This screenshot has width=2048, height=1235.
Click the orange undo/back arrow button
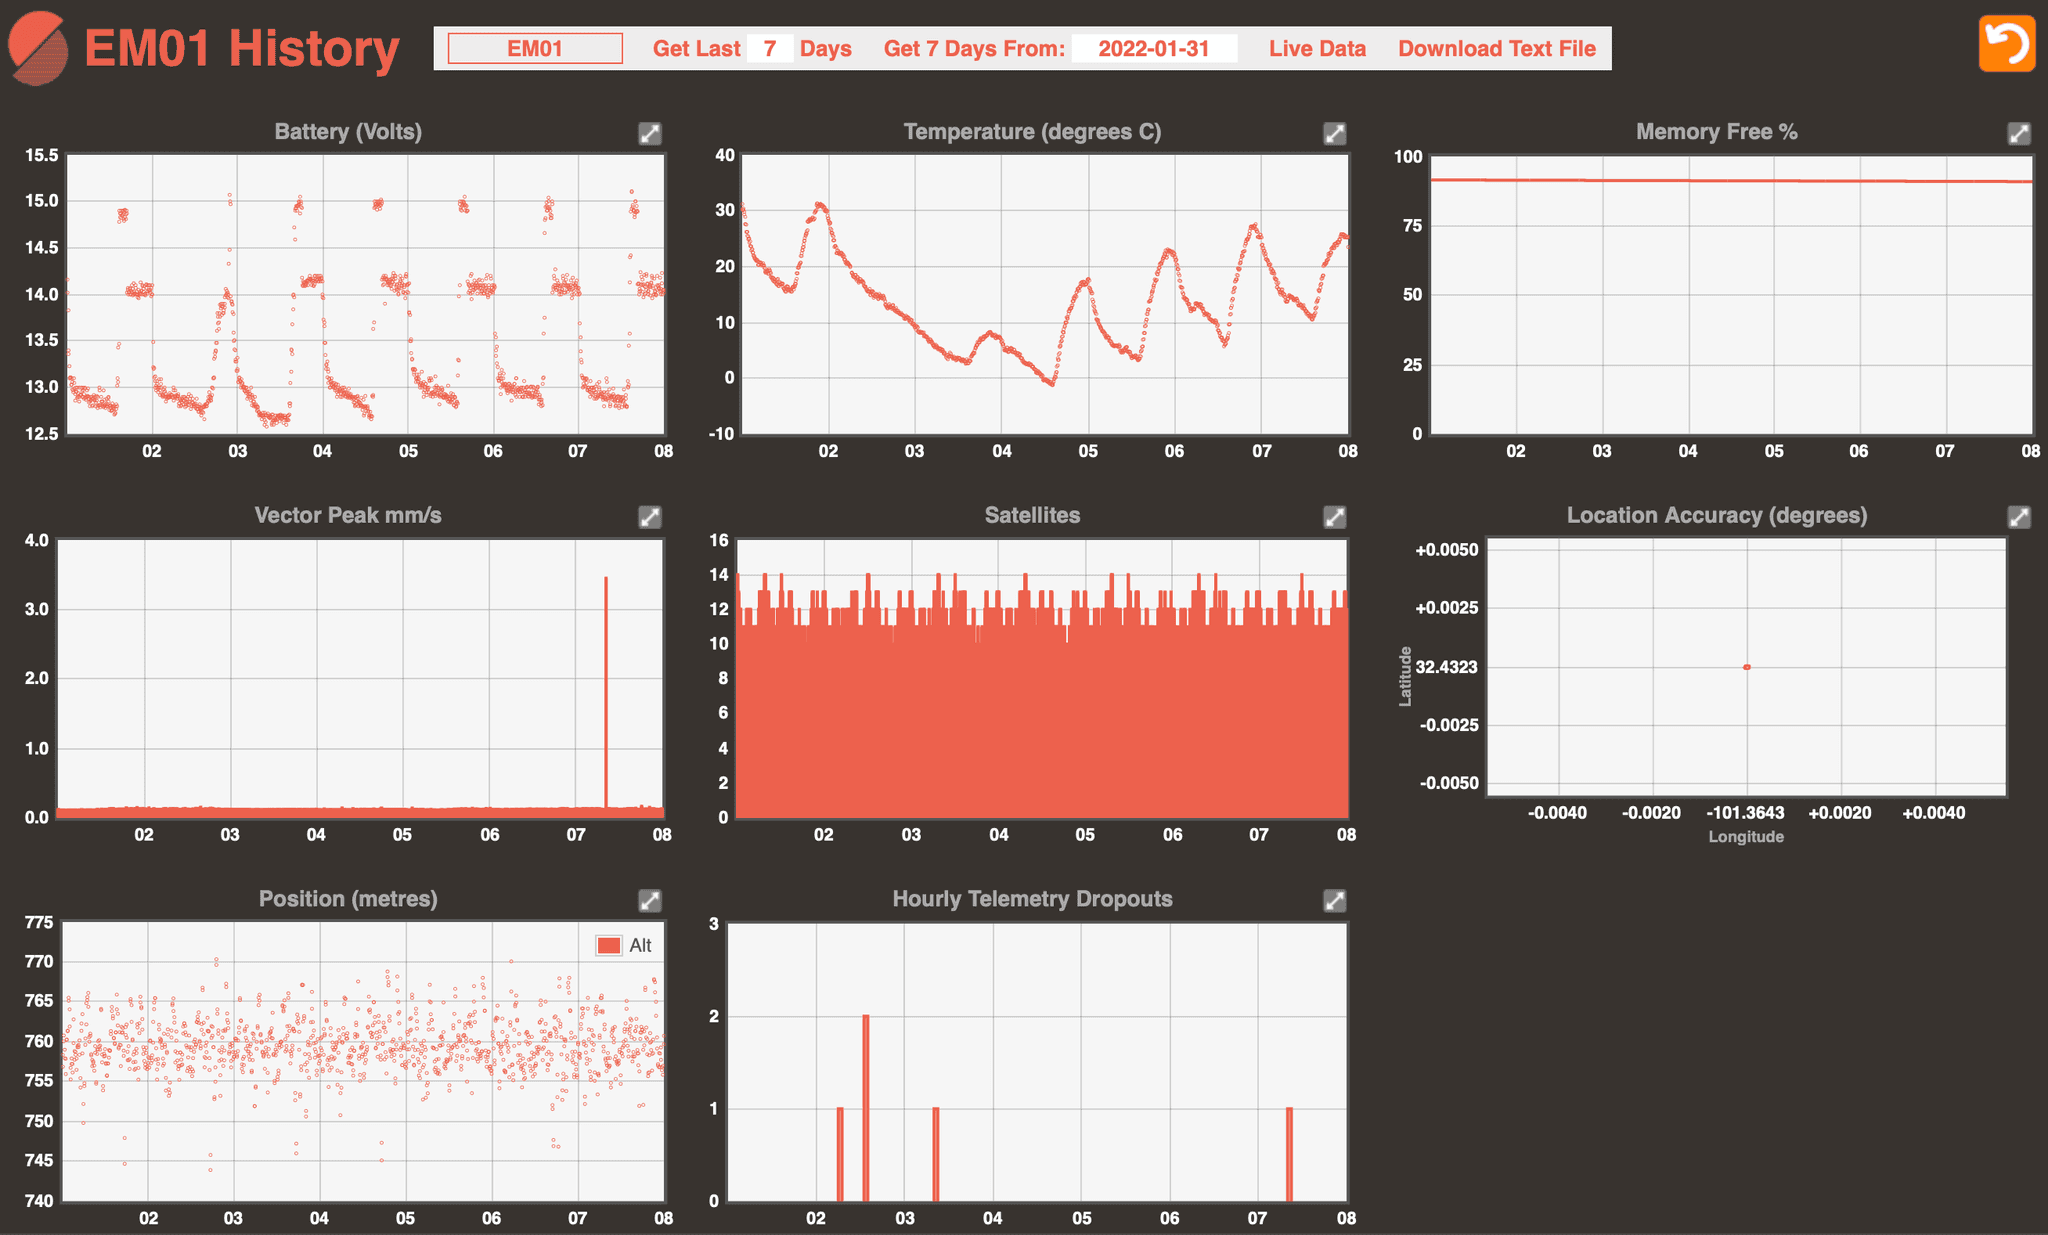(2006, 44)
